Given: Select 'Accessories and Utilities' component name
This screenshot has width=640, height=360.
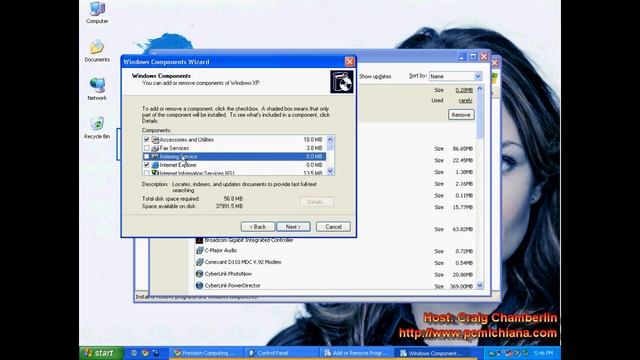Looking at the screenshot, I should (x=187, y=140).
